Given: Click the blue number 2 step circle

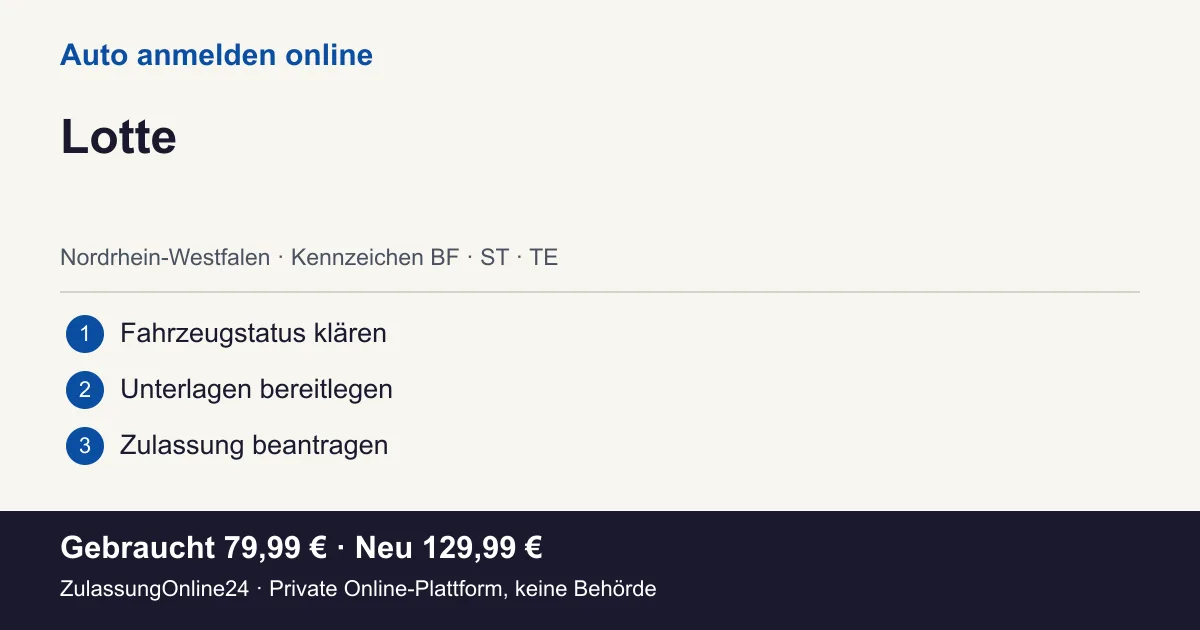Looking at the screenshot, I should coord(85,390).
